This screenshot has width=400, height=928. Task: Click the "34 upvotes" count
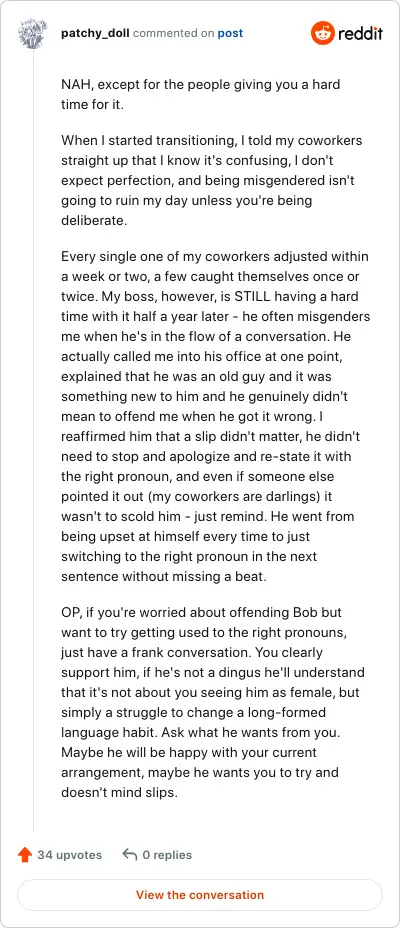(69, 855)
